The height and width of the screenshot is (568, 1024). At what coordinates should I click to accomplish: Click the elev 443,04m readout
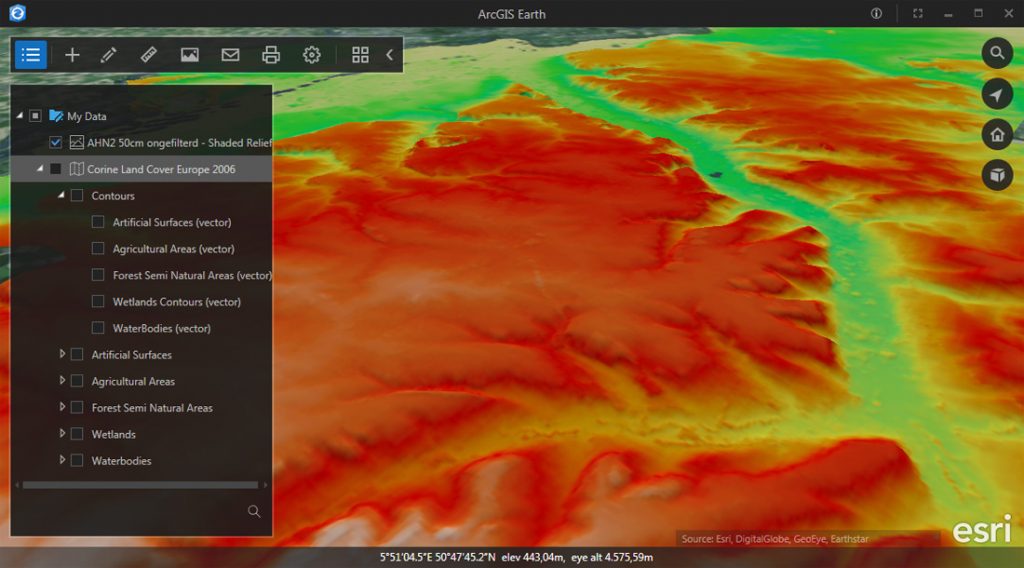532,557
